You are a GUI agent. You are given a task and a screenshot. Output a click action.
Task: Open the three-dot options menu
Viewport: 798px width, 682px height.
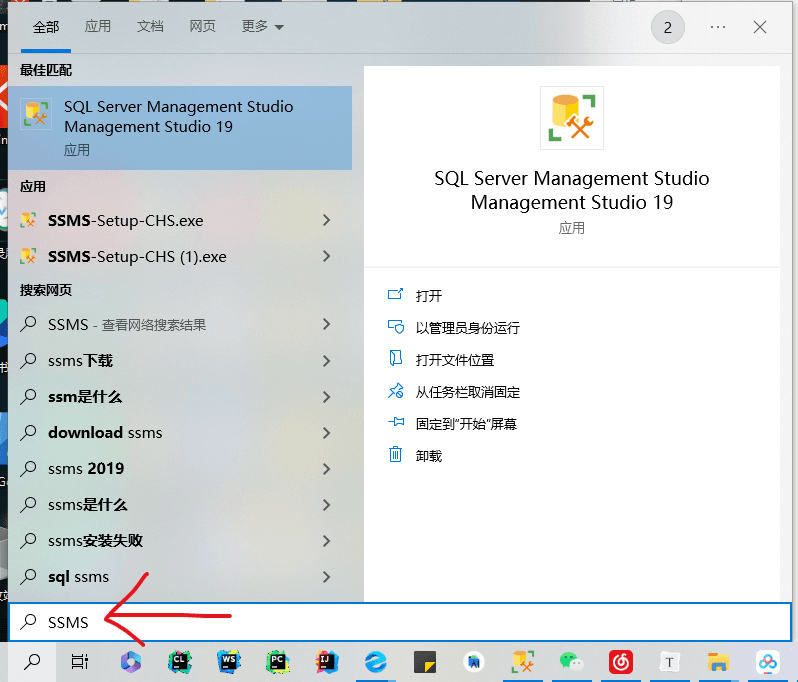(x=718, y=27)
